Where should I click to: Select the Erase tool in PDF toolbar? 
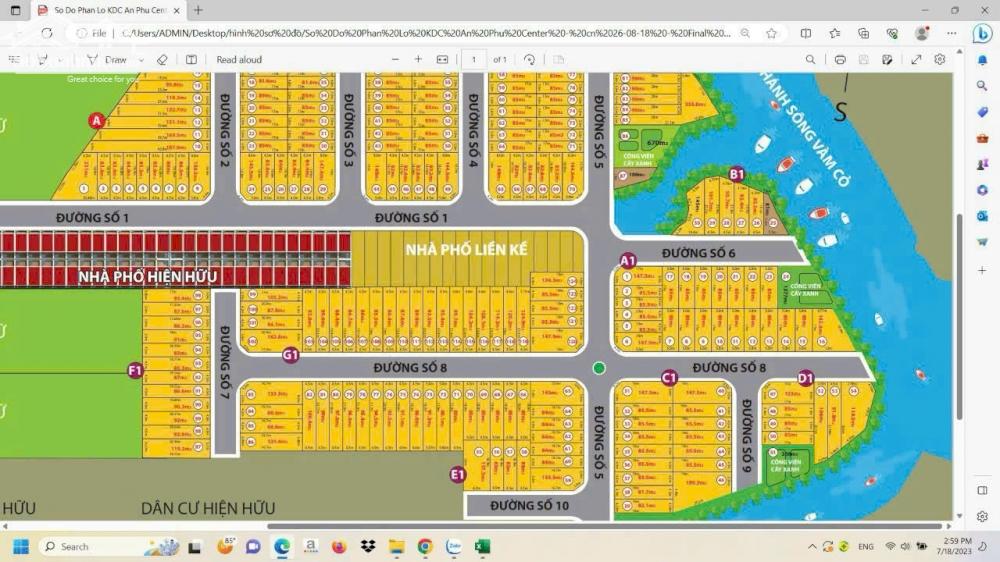tap(162, 60)
